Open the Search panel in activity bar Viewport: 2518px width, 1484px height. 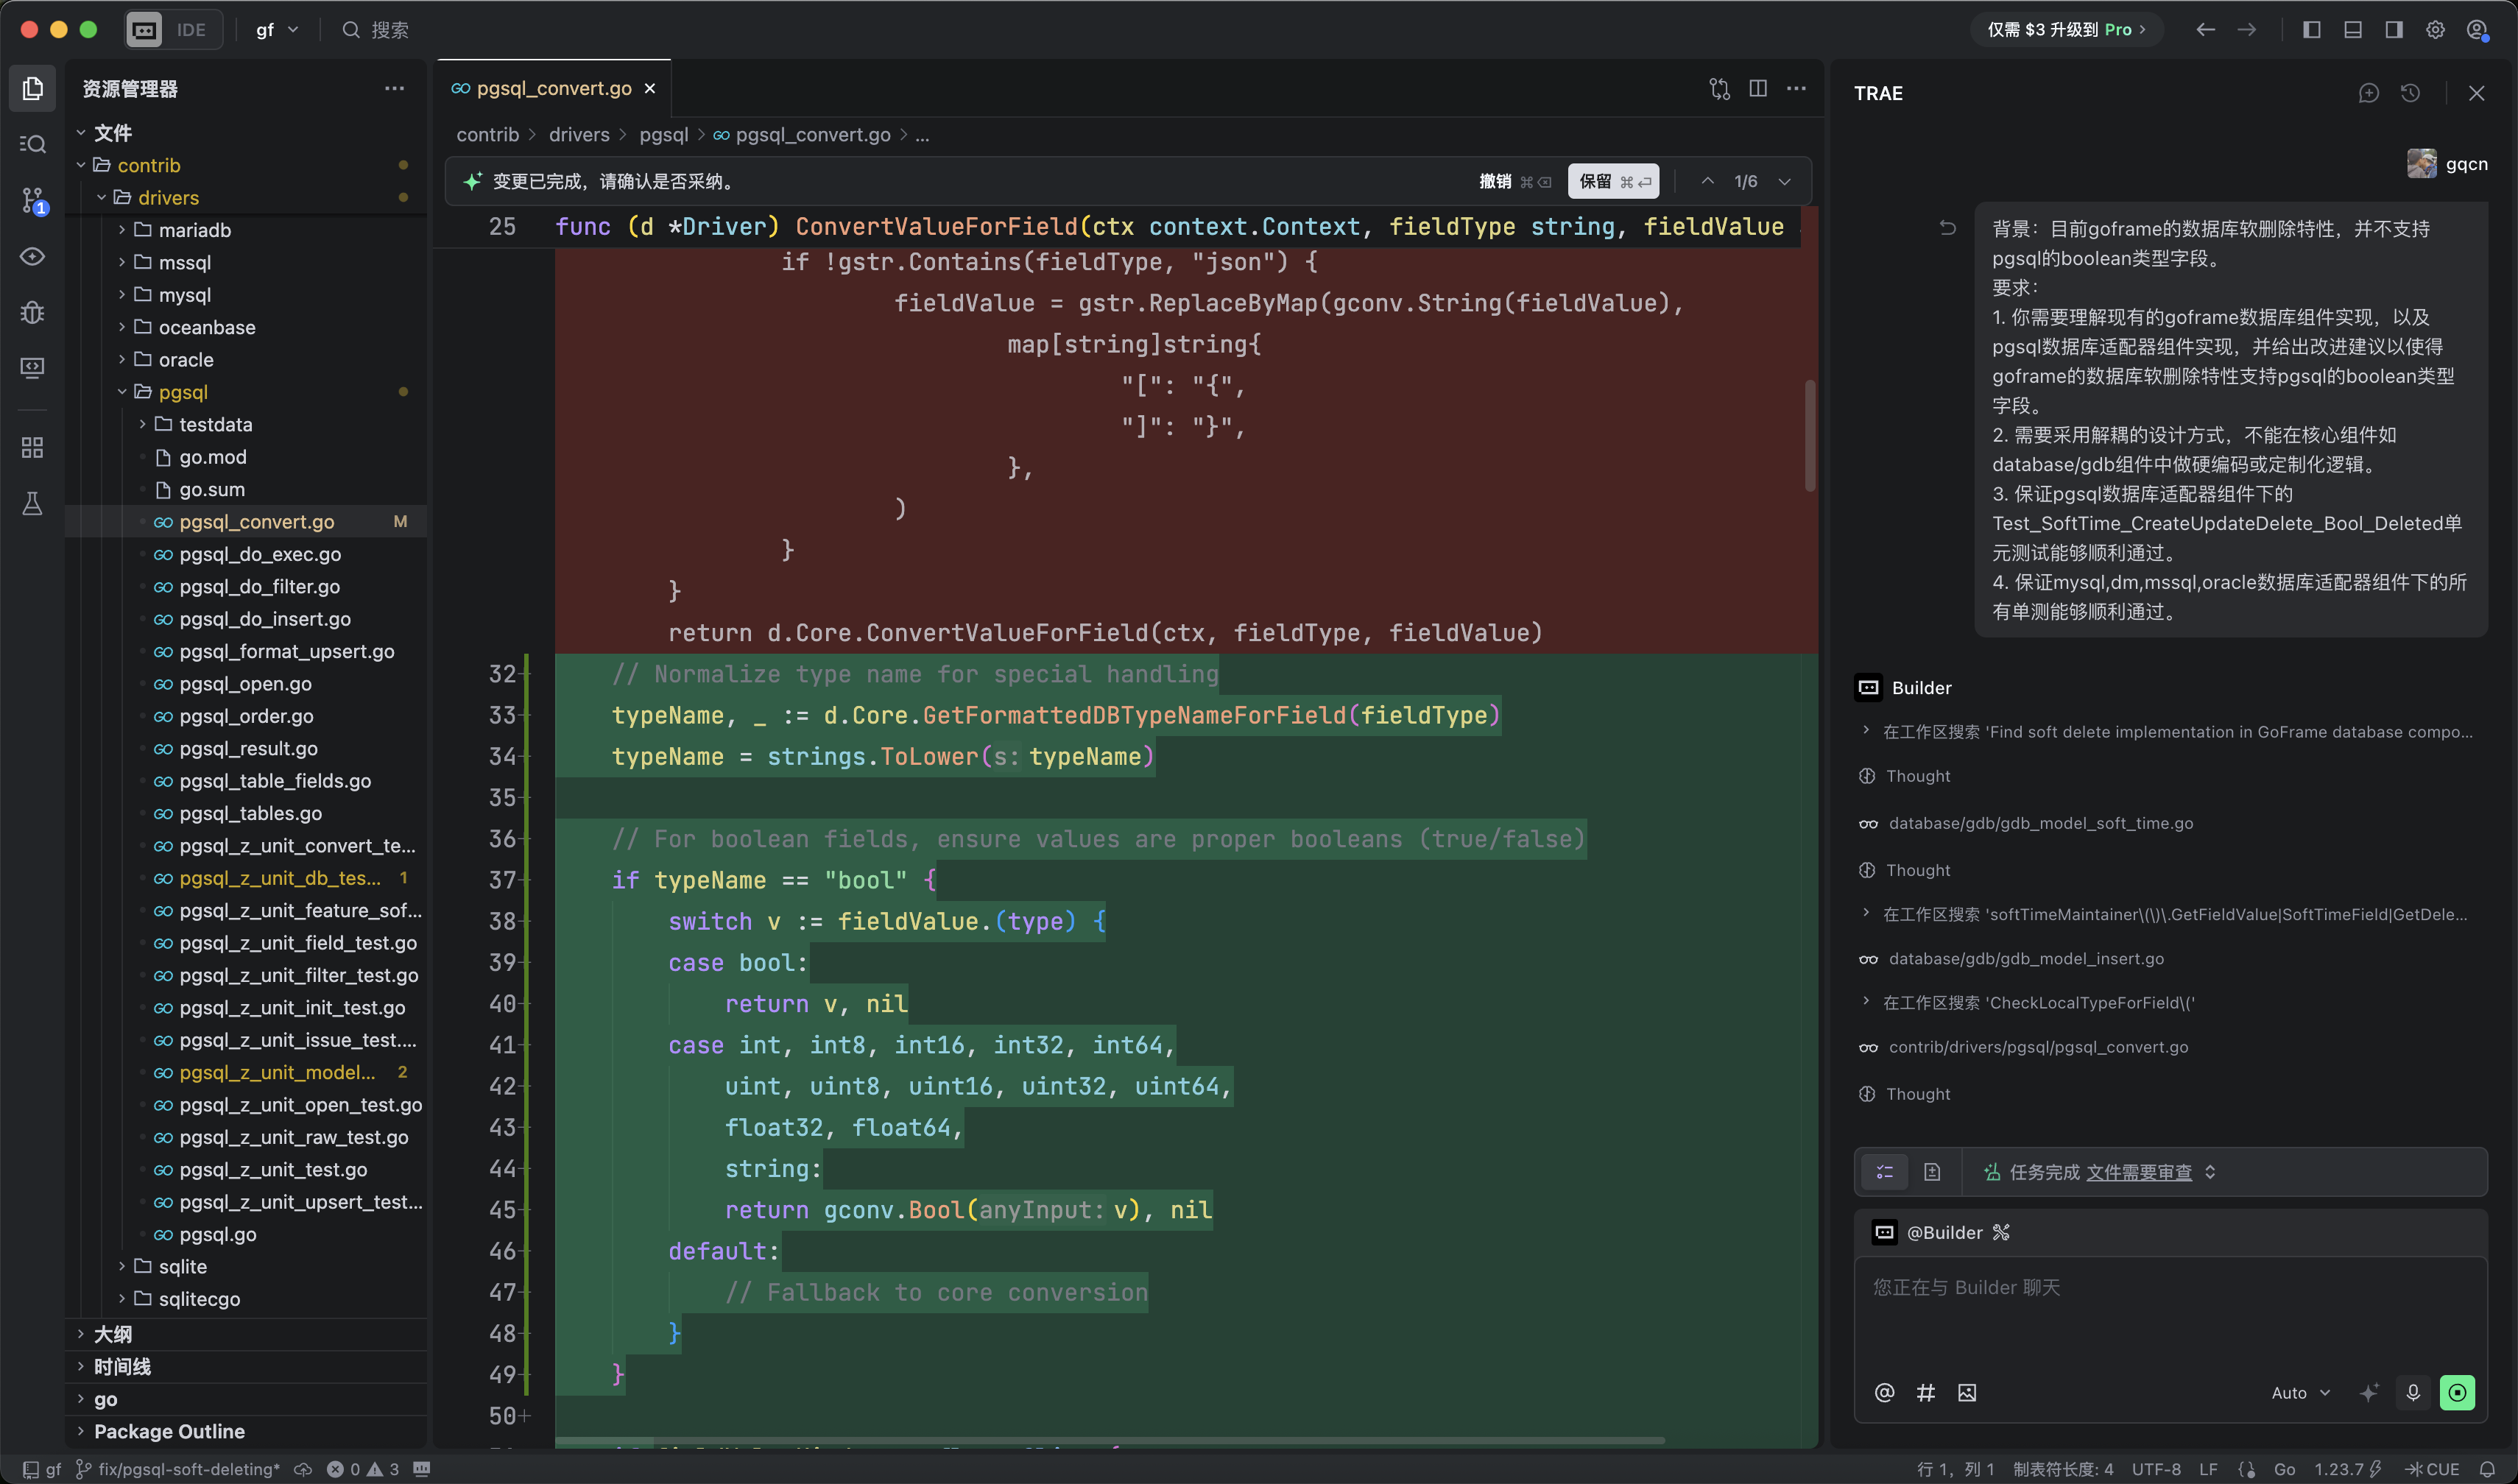coord(32,144)
